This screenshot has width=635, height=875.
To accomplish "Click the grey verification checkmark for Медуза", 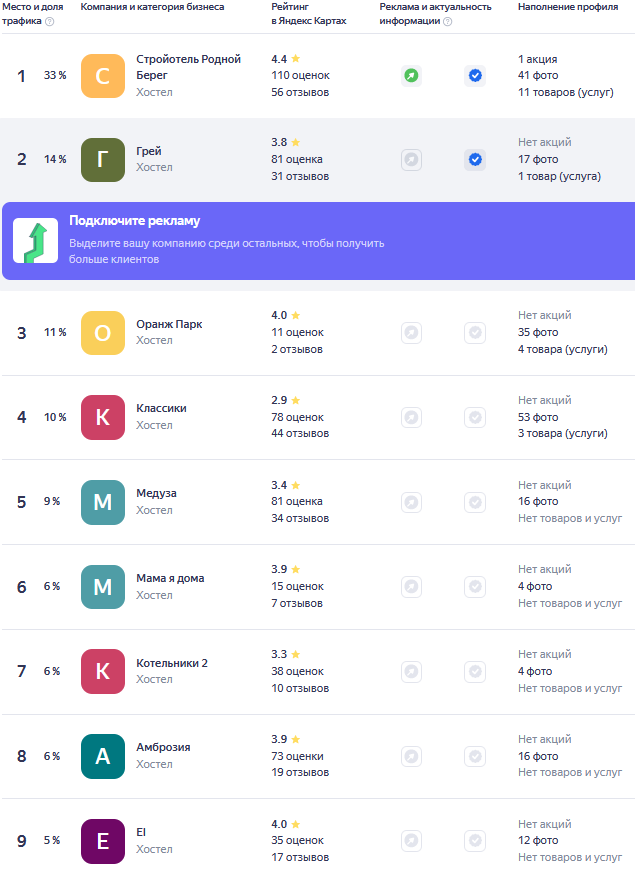I will pos(475,502).
